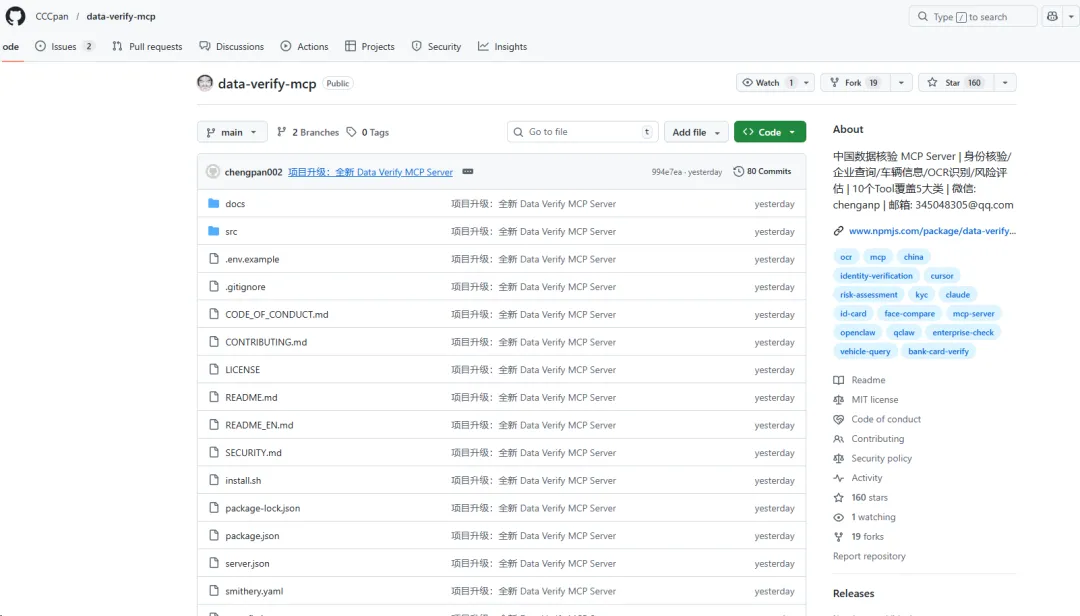Focus the Go to file input
This screenshot has height=616, width=1080.
pyautogui.click(x=583, y=132)
